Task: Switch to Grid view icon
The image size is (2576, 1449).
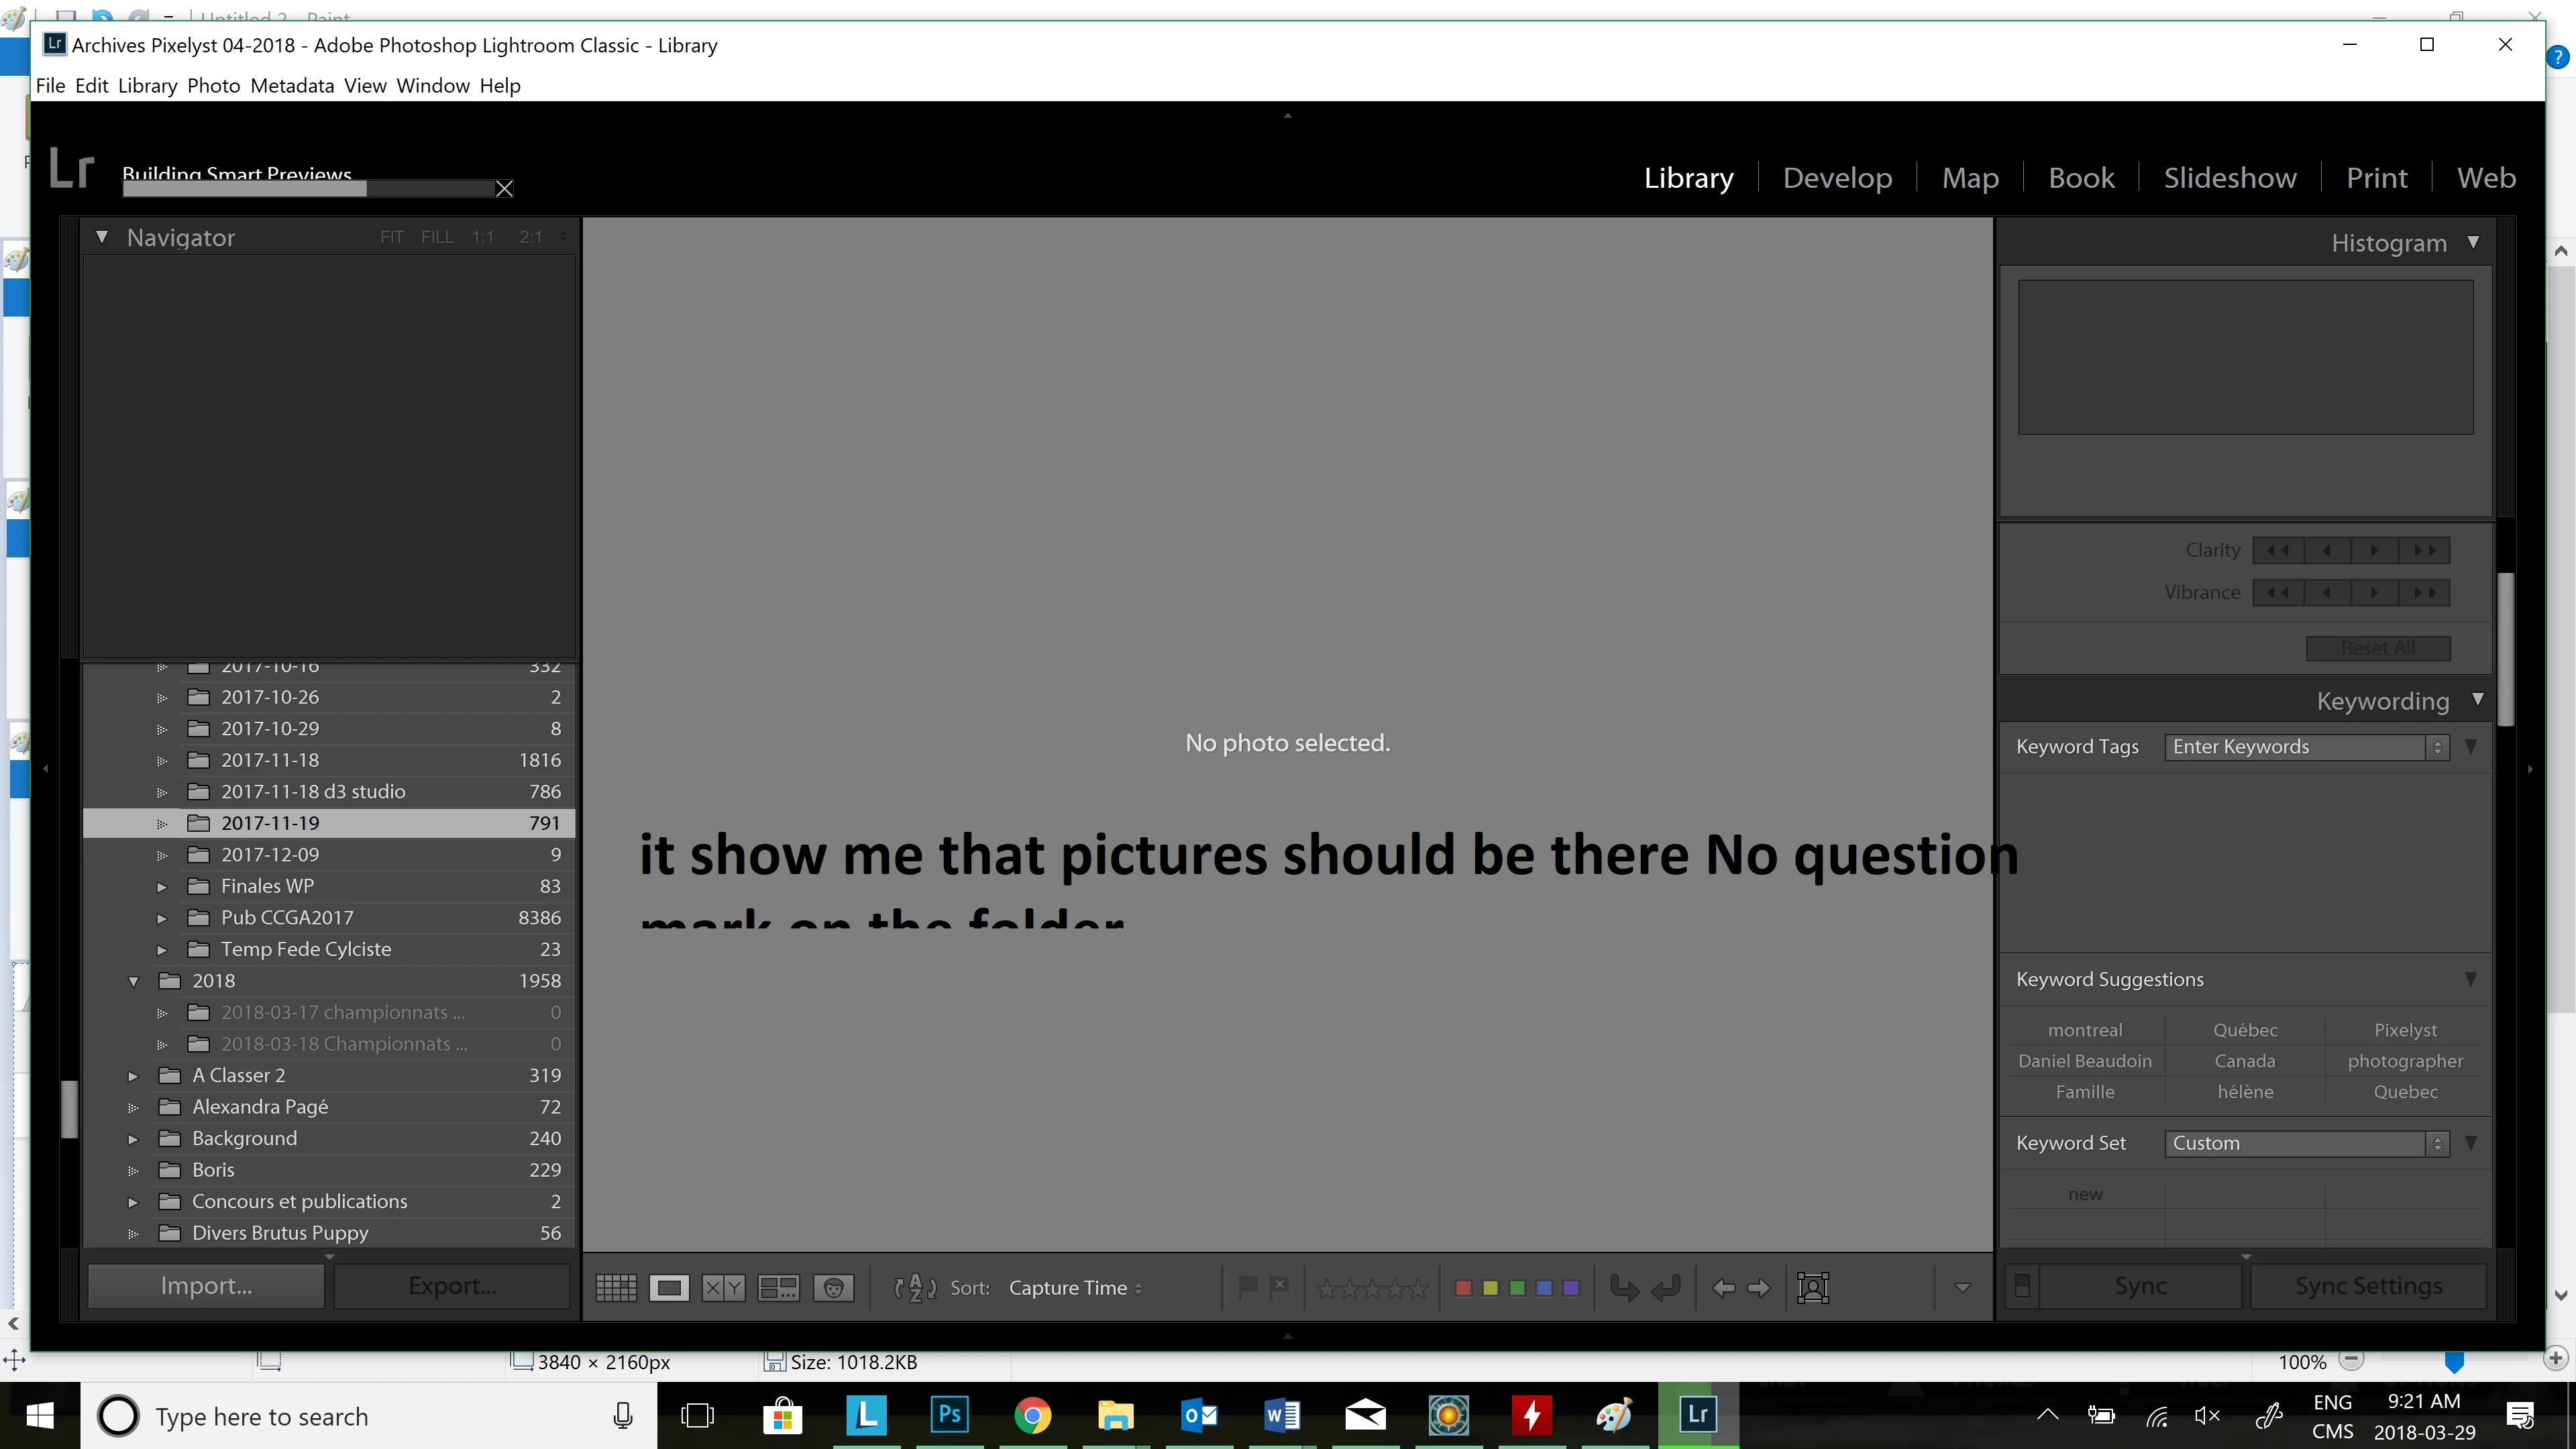Action: tap(616, 1288)
